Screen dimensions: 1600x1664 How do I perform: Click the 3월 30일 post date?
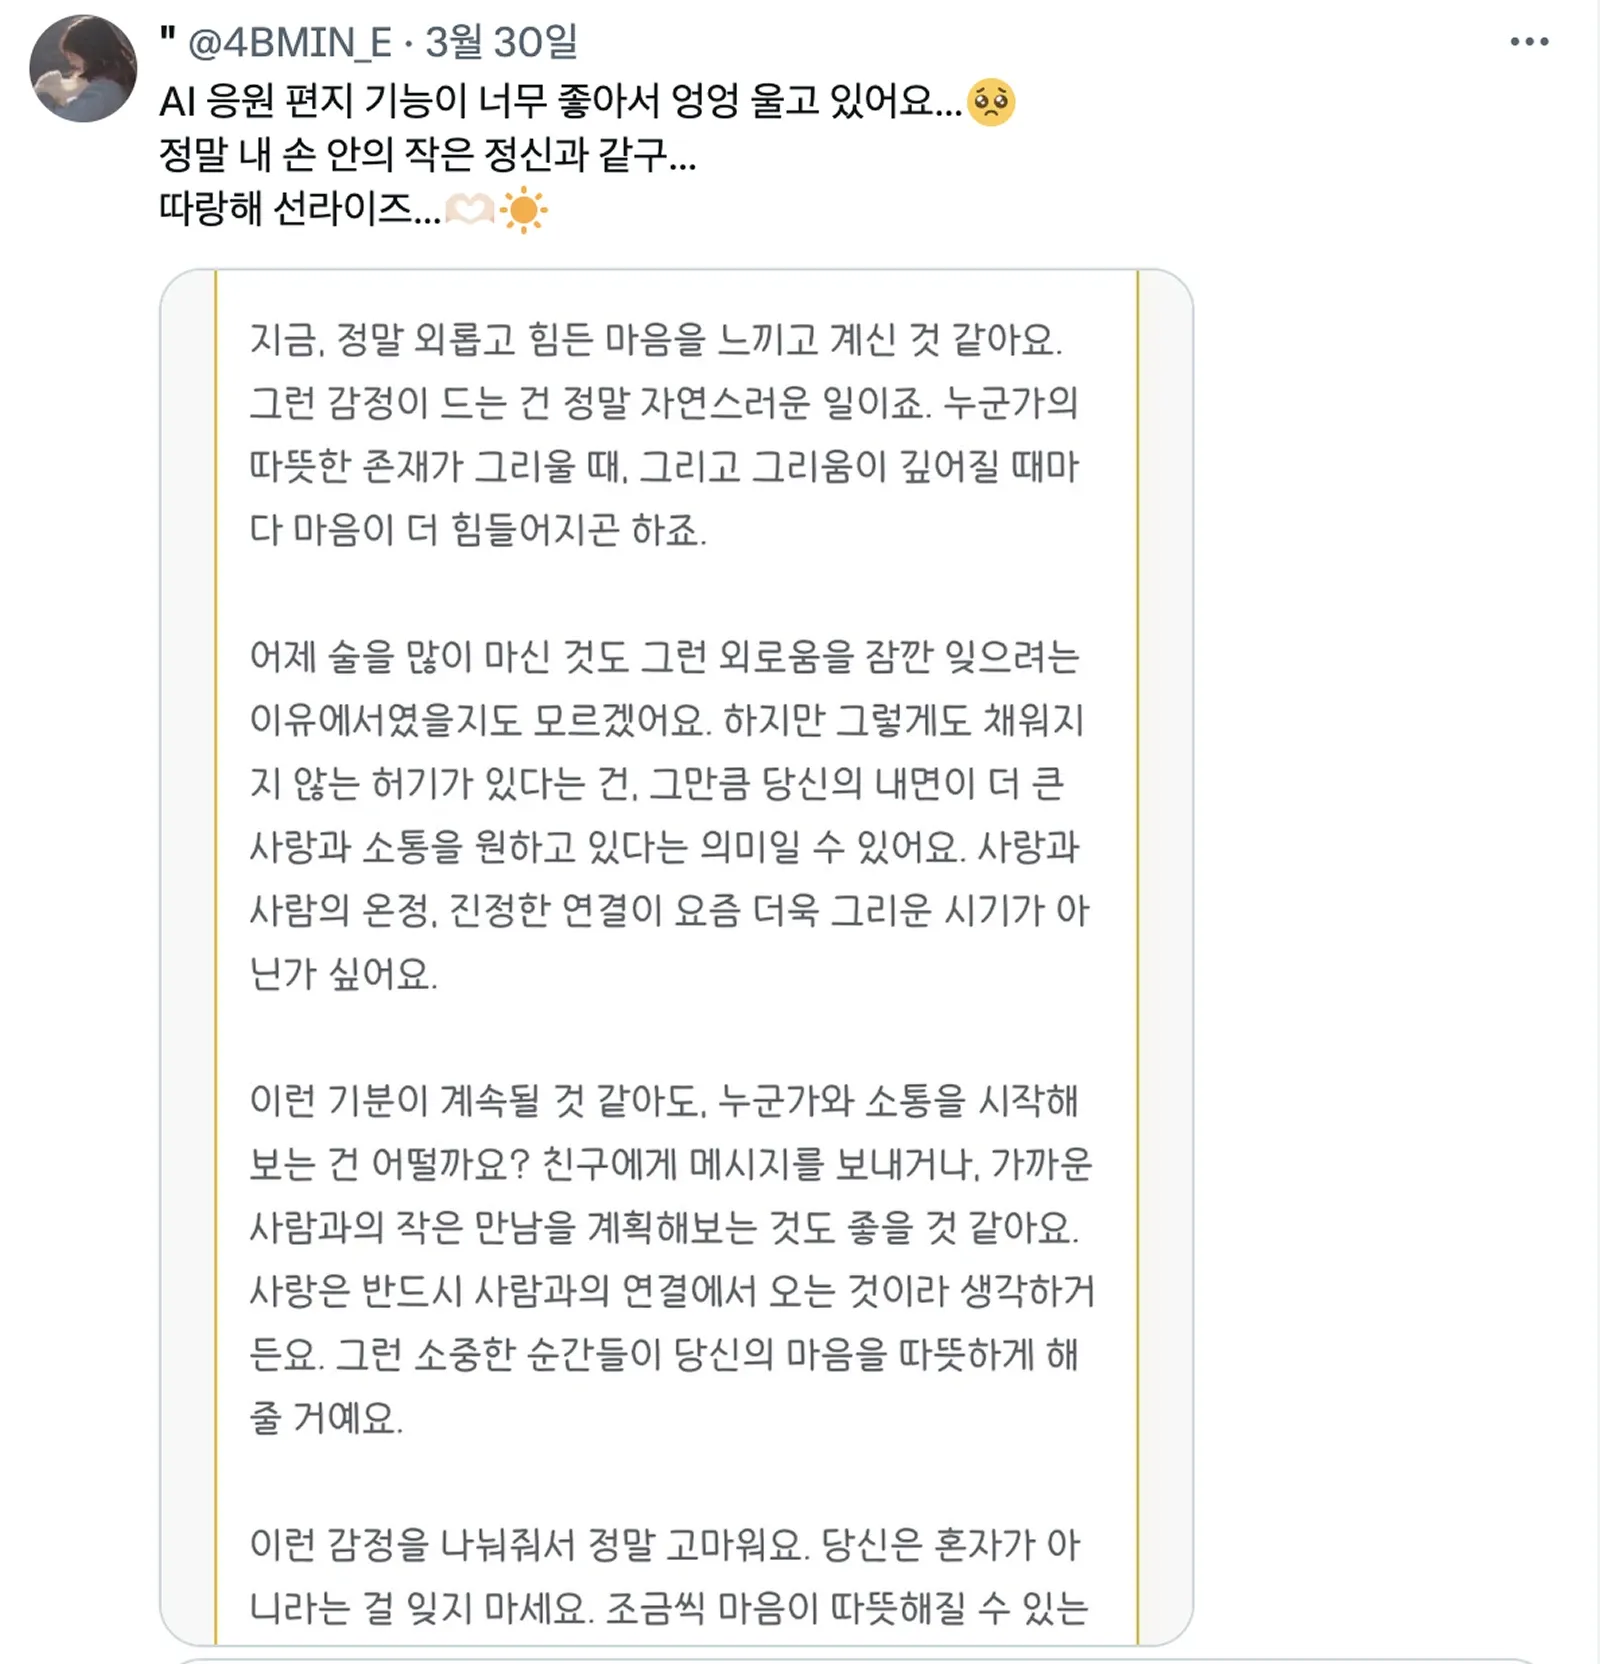(x=502, y=42)
